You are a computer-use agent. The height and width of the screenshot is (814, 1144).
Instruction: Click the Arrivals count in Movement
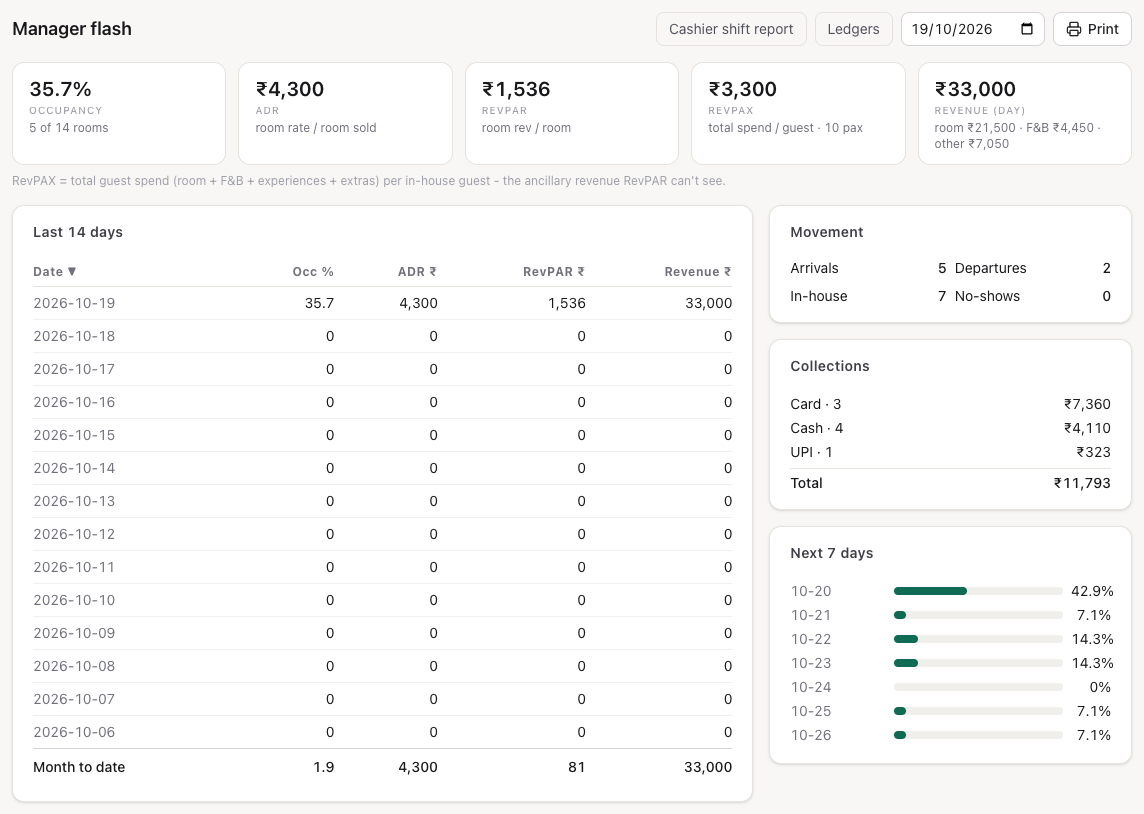942,268
